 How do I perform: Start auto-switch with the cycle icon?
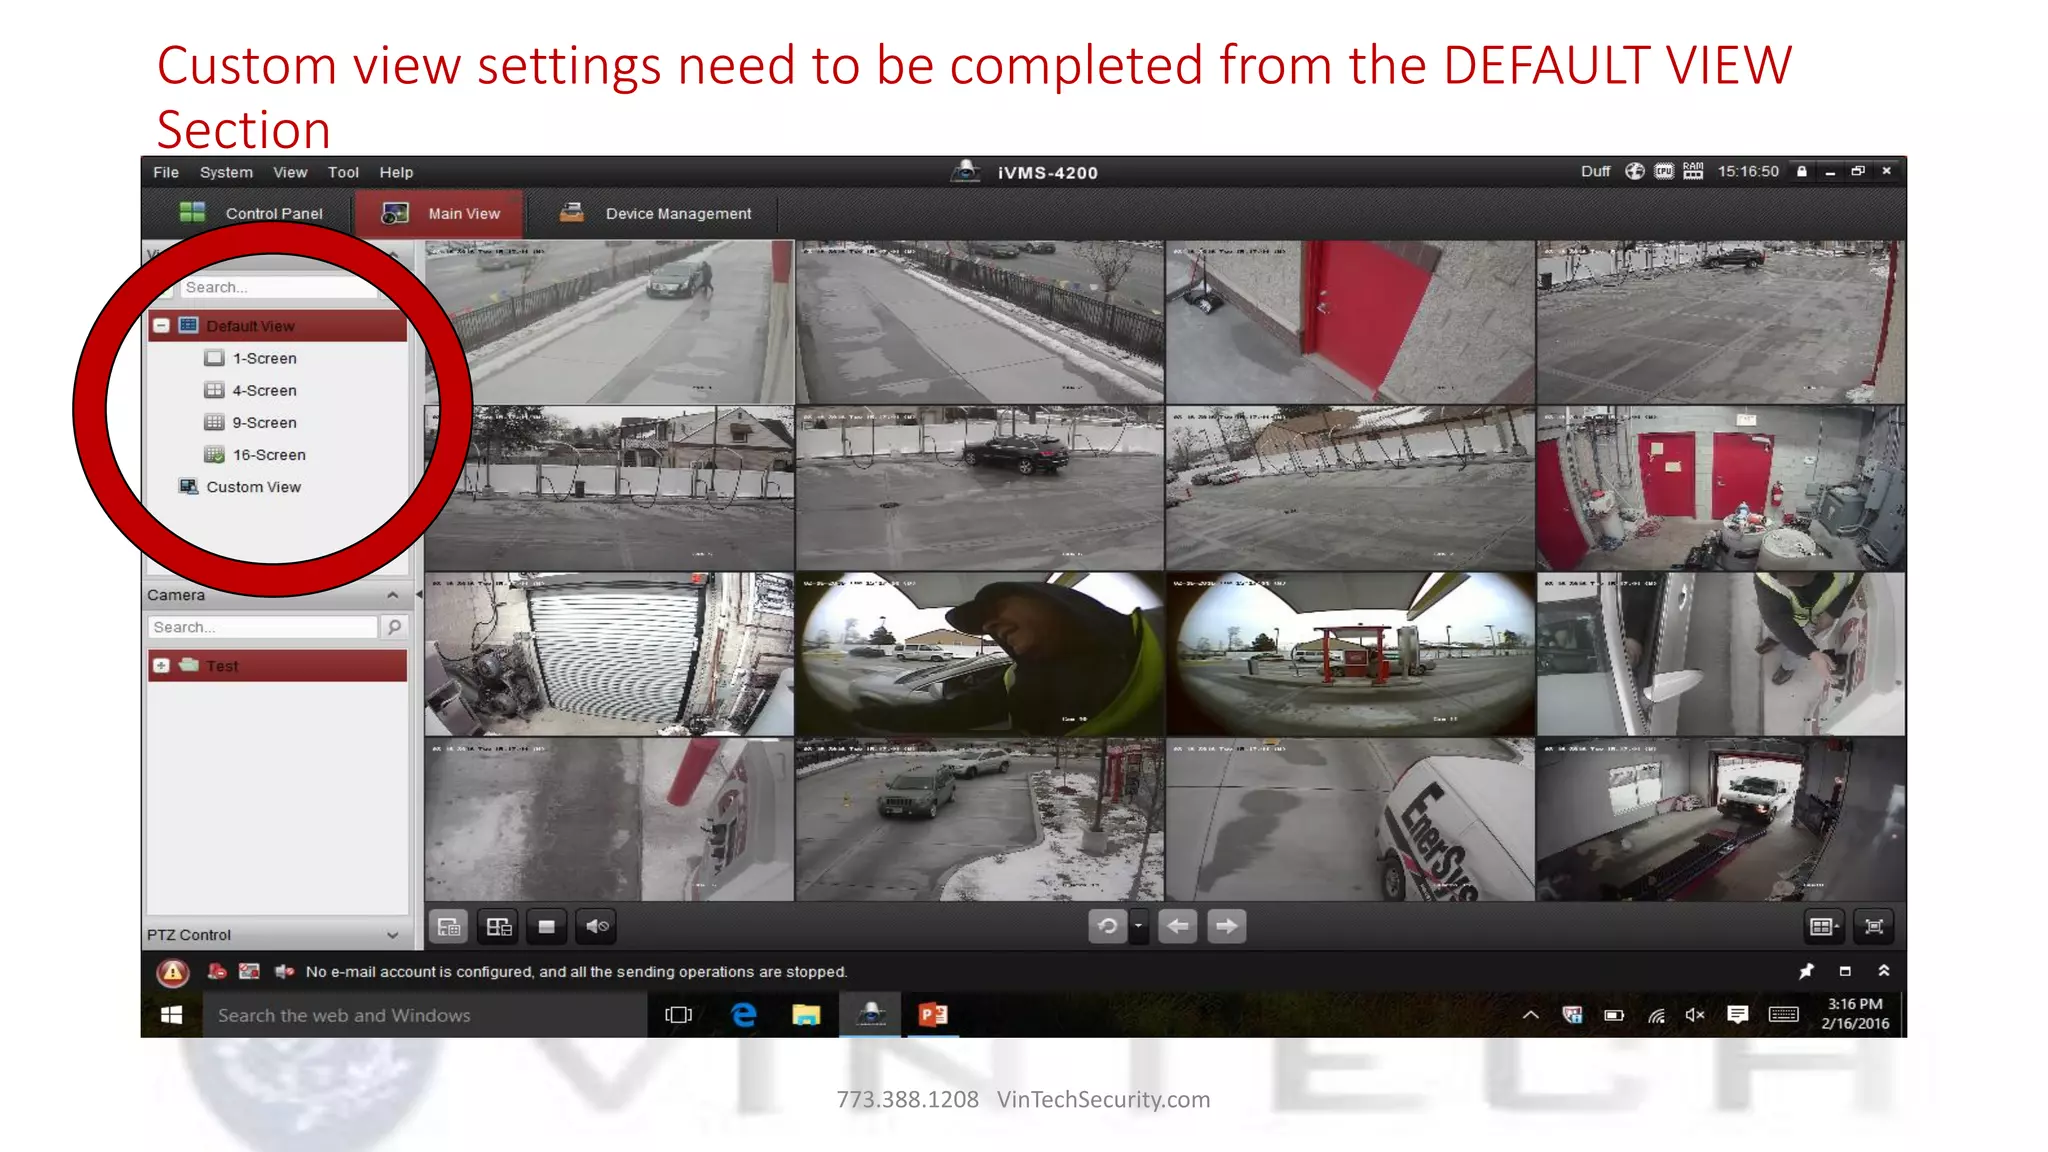pos(1107,926)
